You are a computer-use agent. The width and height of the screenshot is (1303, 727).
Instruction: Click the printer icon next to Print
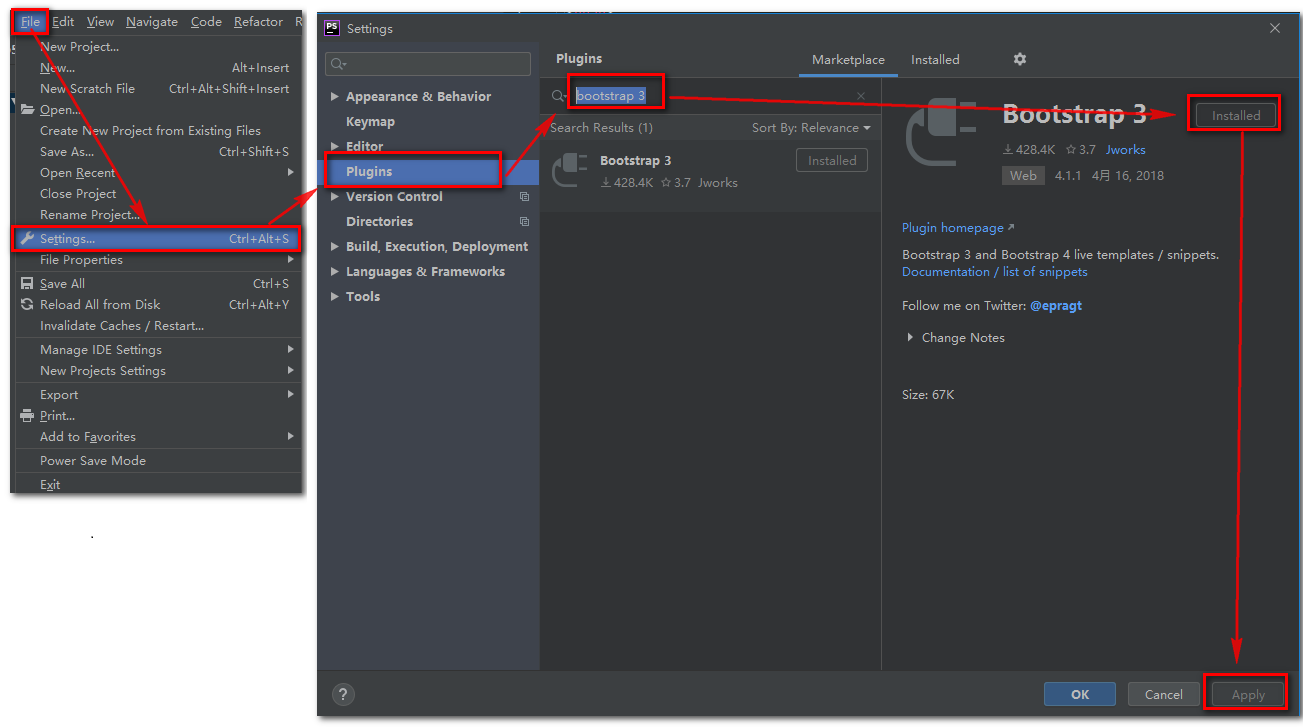coord(27,416)
